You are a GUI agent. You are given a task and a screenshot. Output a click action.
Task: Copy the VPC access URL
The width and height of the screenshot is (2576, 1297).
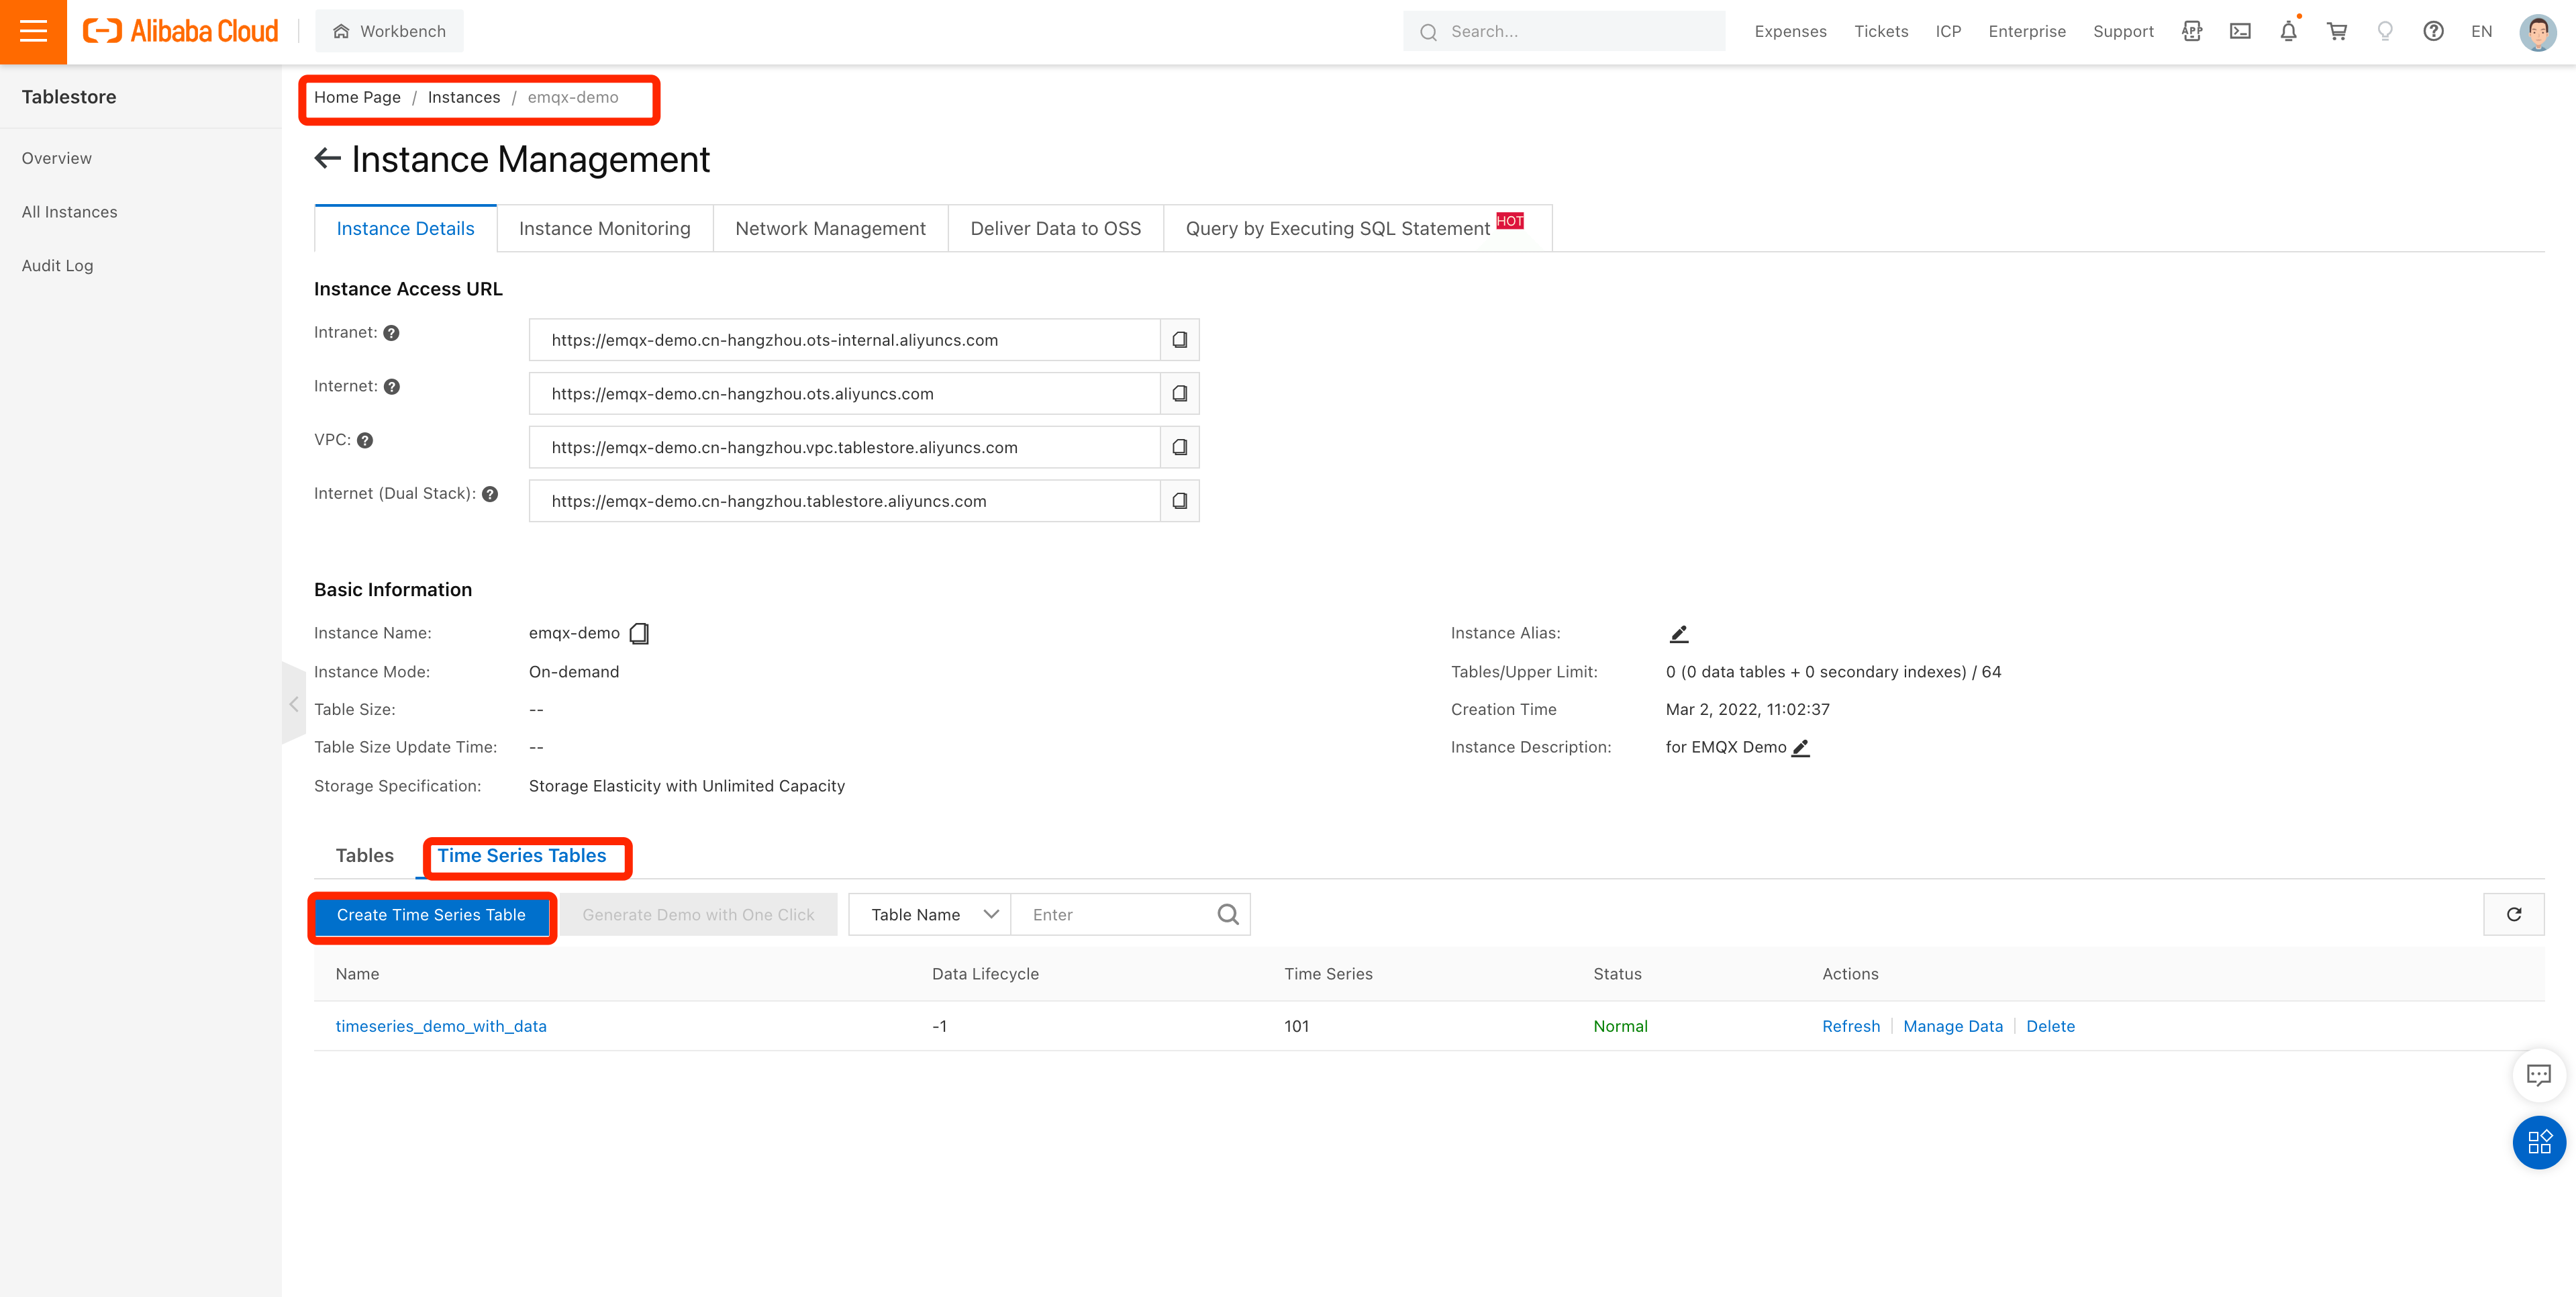coord(1179,447)
